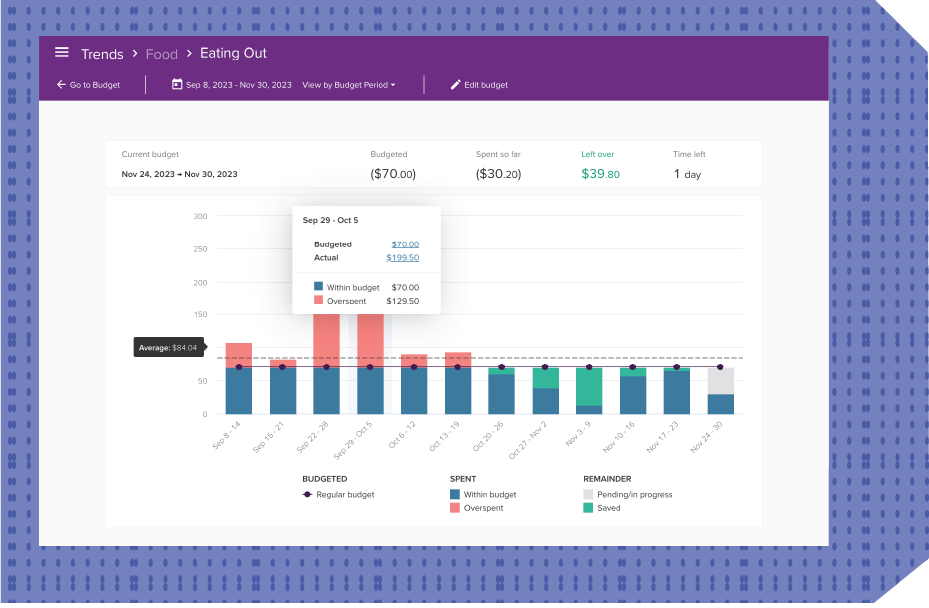The width and height of the screenshot is (929, 608).
Task: Click the Go to Budget link
Action: coord(94,85)
